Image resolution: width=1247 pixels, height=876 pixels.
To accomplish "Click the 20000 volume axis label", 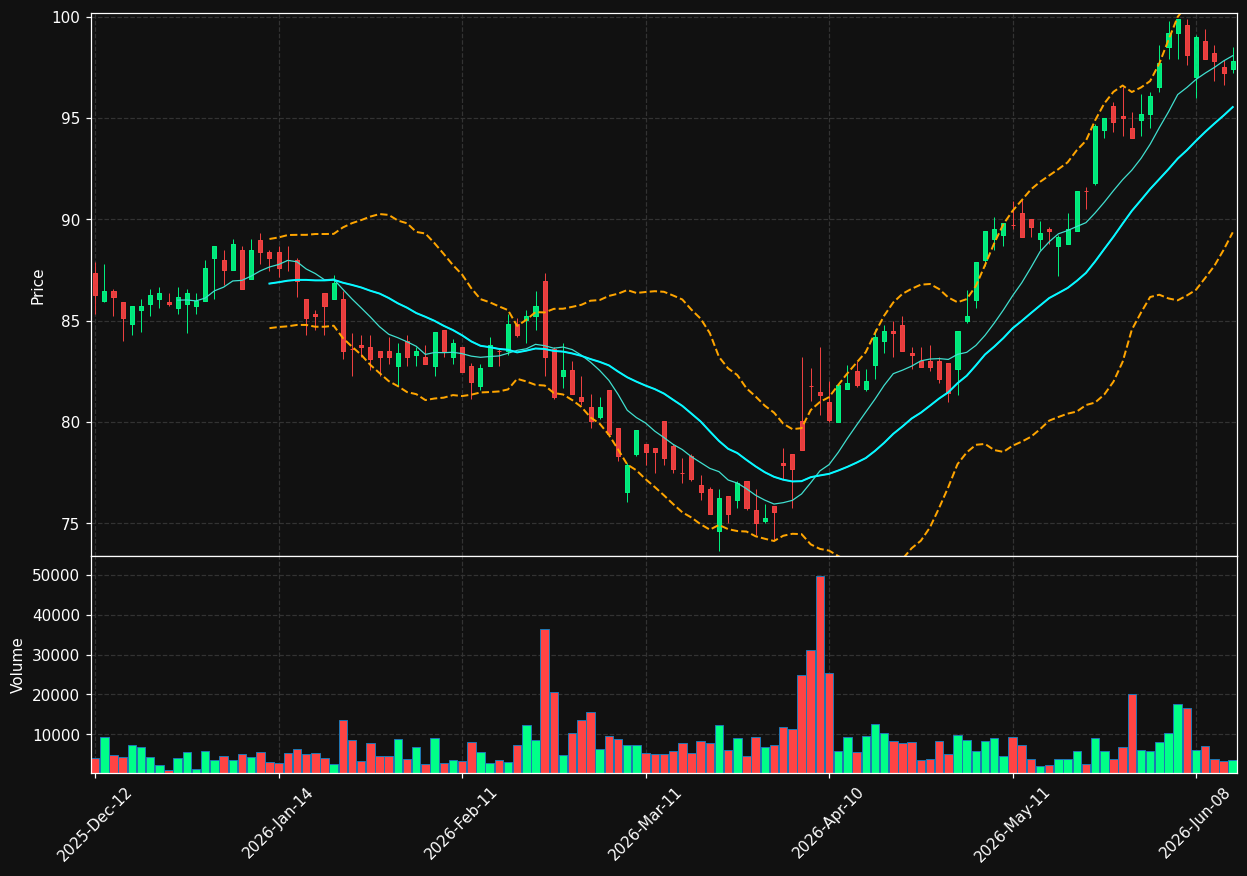I will click(57, 695).
